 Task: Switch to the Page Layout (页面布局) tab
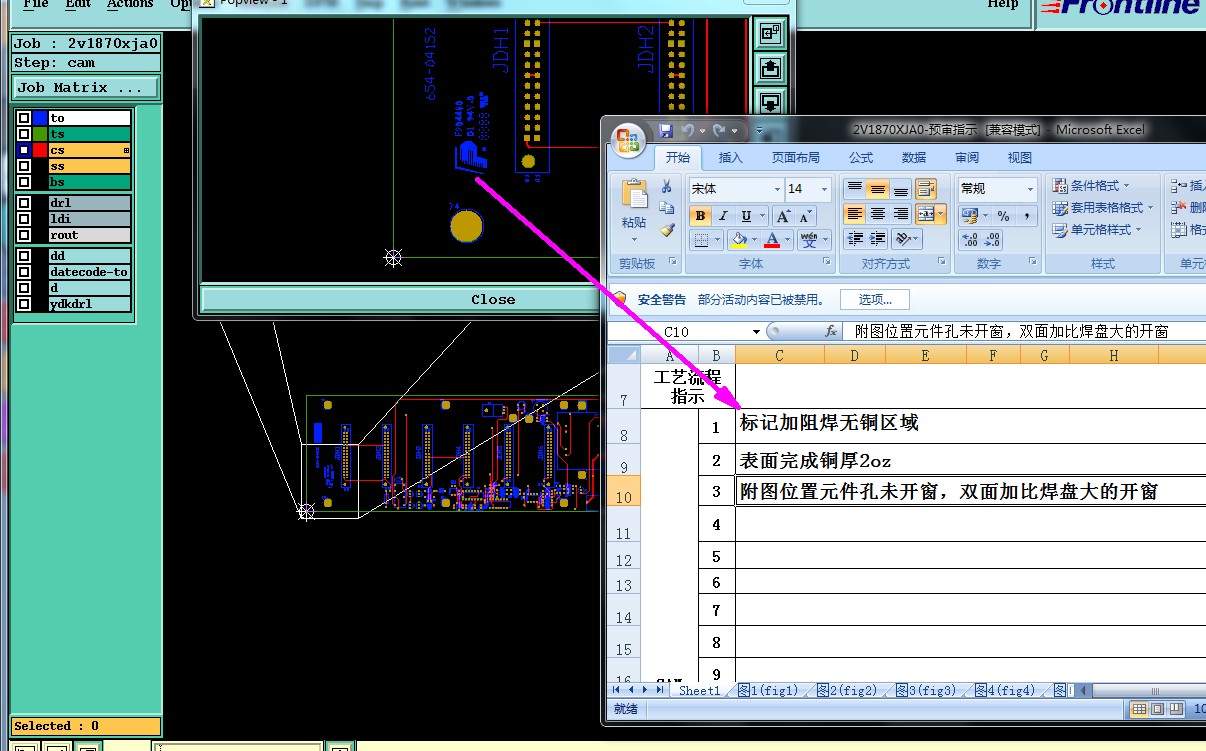(x=795, y=157)
